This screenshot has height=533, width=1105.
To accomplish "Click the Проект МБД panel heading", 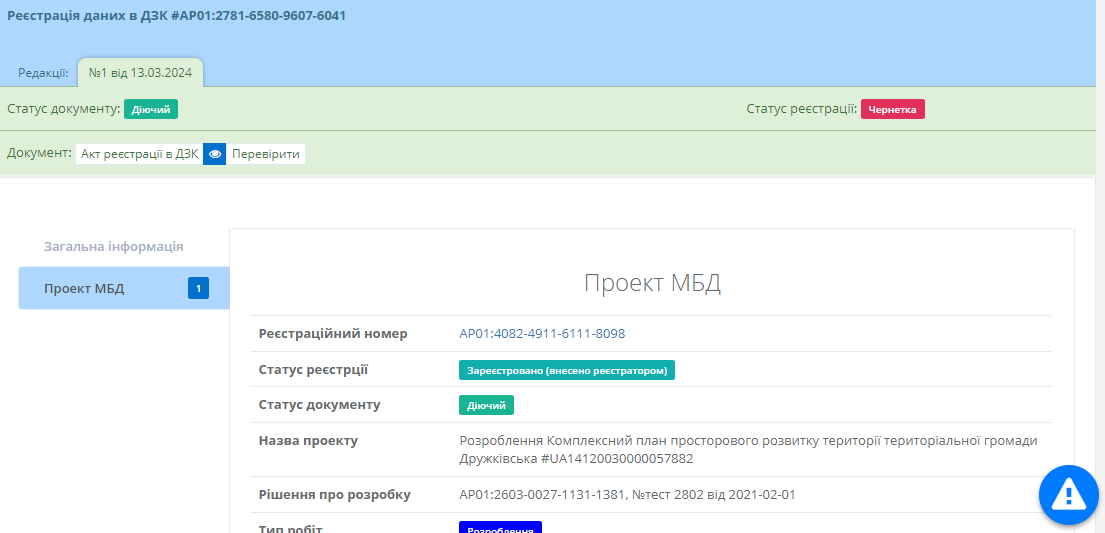I will tap(652, 283).
